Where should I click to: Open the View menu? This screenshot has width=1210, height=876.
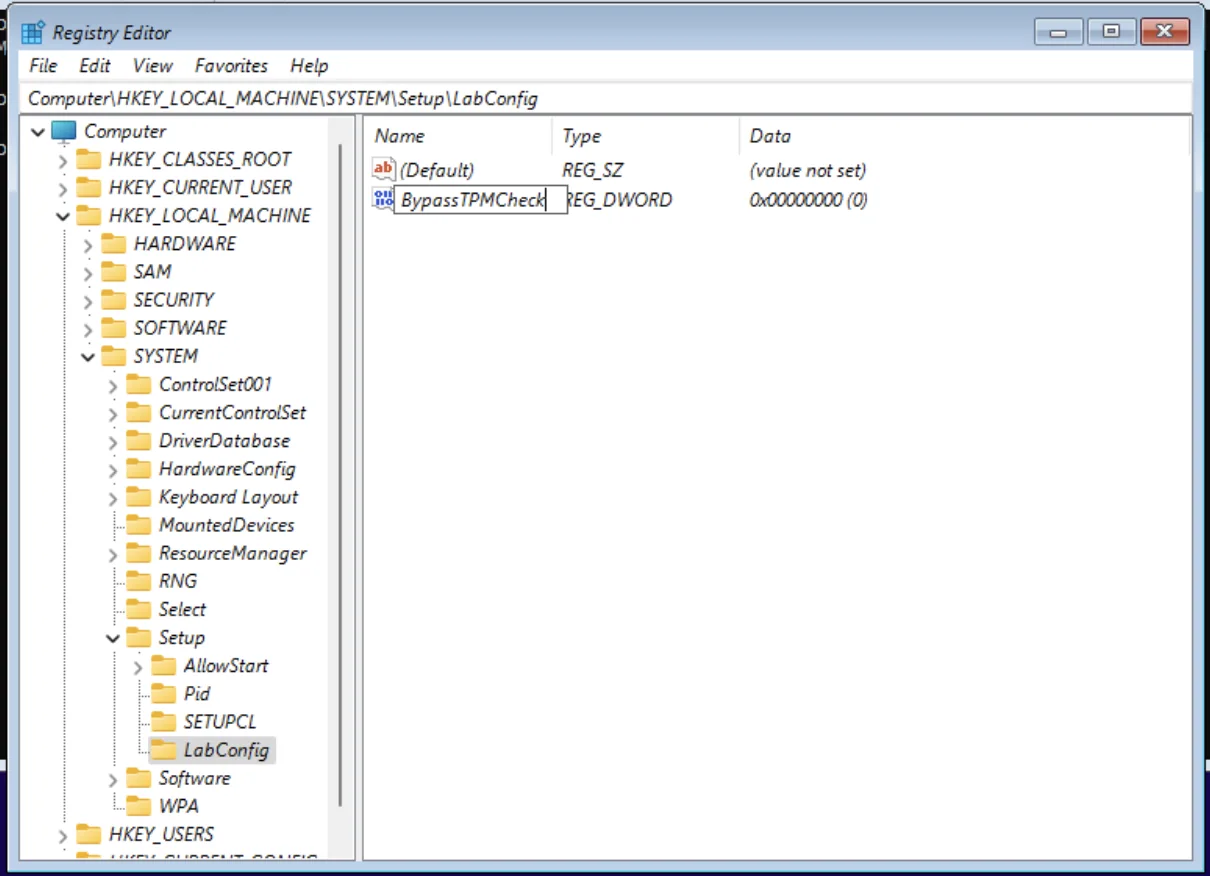tap(152, 66)
